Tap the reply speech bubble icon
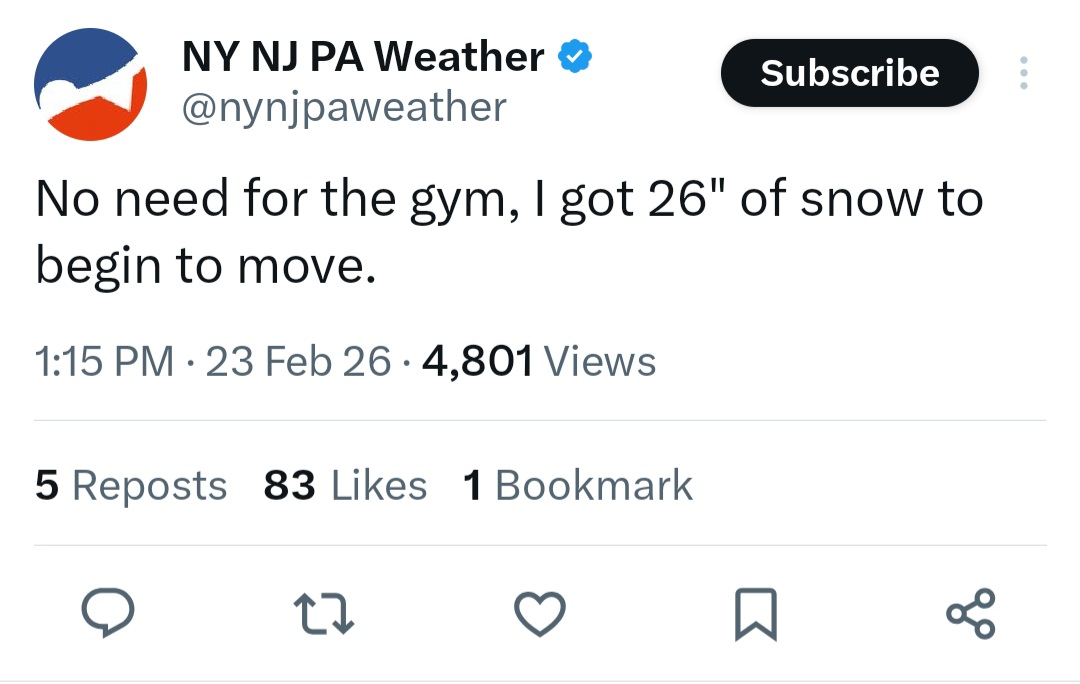The height and width of the screenshot is (684, 1080). [x=105, y=613]
